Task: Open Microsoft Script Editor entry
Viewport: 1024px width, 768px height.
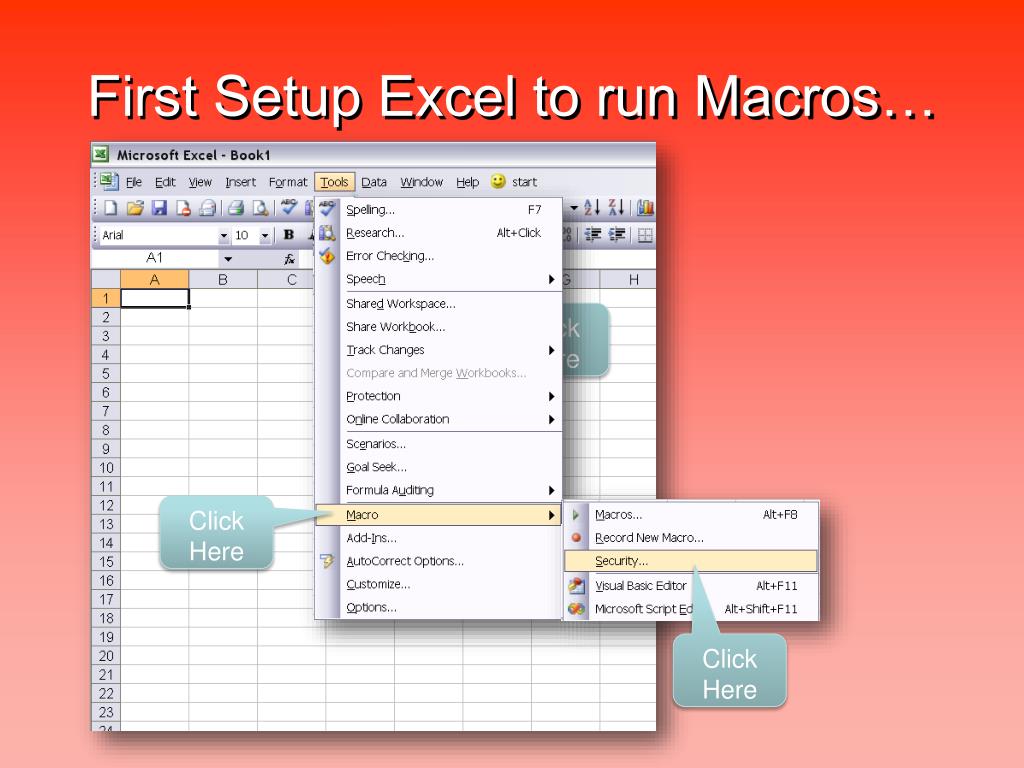Action: pyautogui.click(x=691, y=609)
